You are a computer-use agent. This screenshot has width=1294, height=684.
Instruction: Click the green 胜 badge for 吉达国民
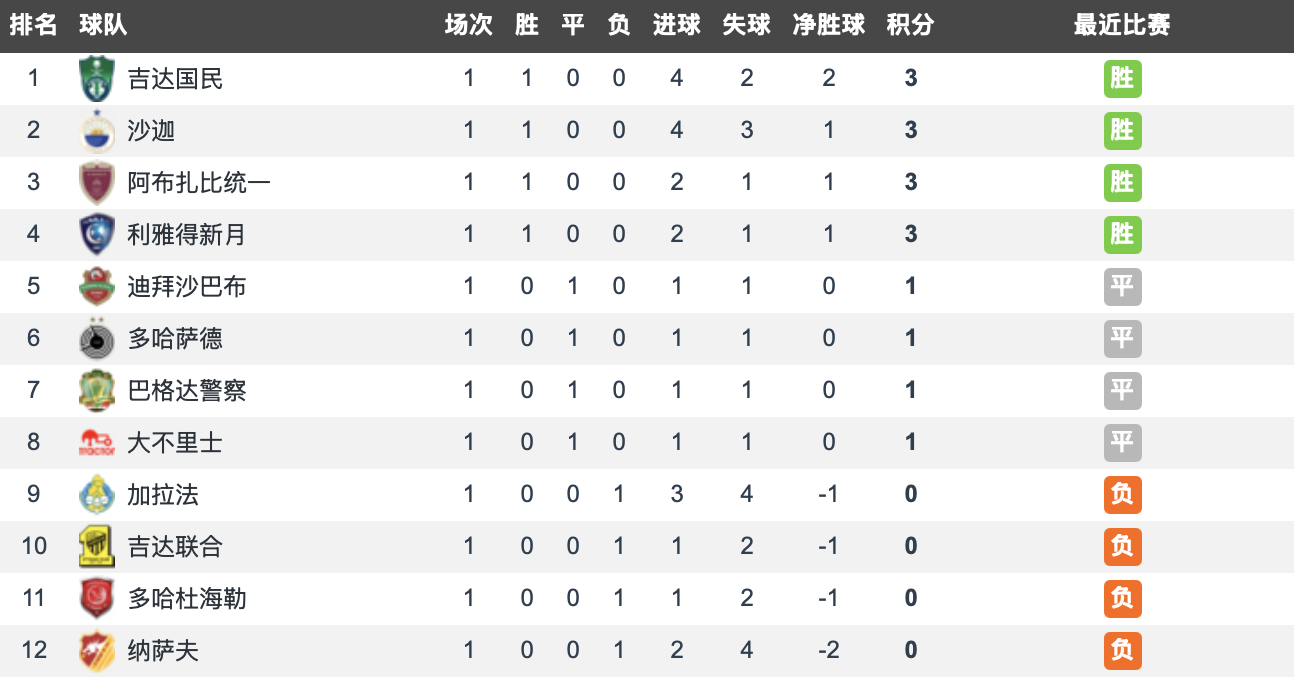point(1122,79)
